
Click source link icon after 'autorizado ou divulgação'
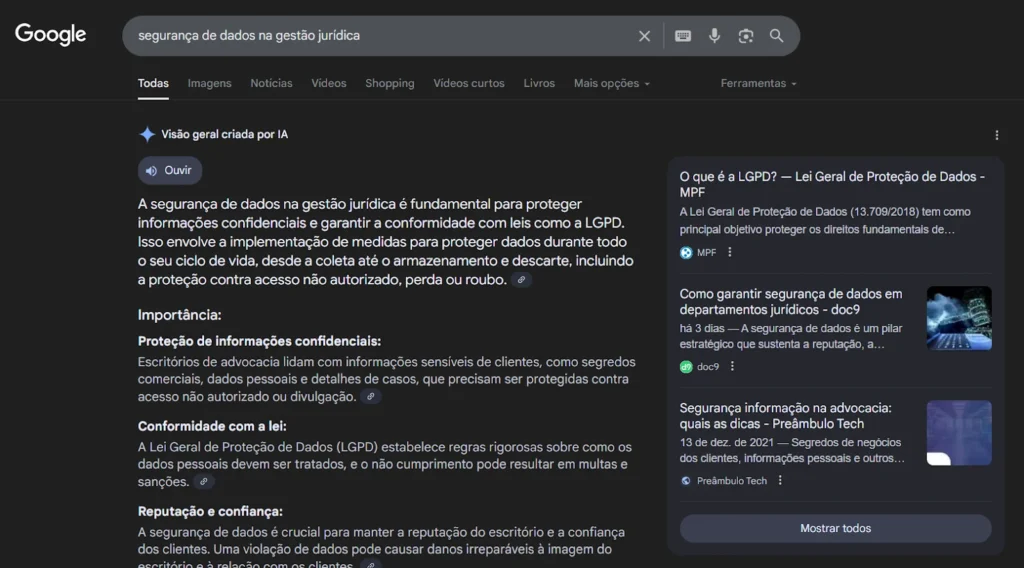point(370,396)
